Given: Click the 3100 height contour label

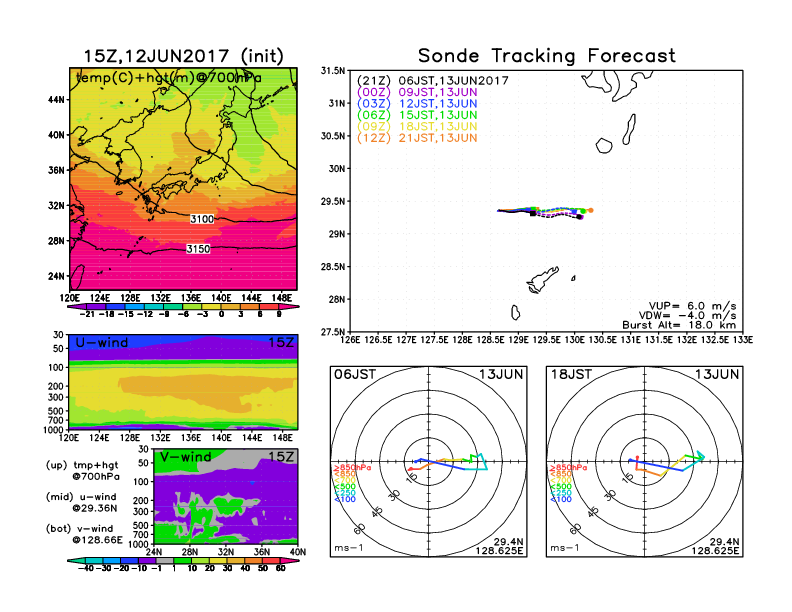Looking at the screenshot, I should click(202, 219).
